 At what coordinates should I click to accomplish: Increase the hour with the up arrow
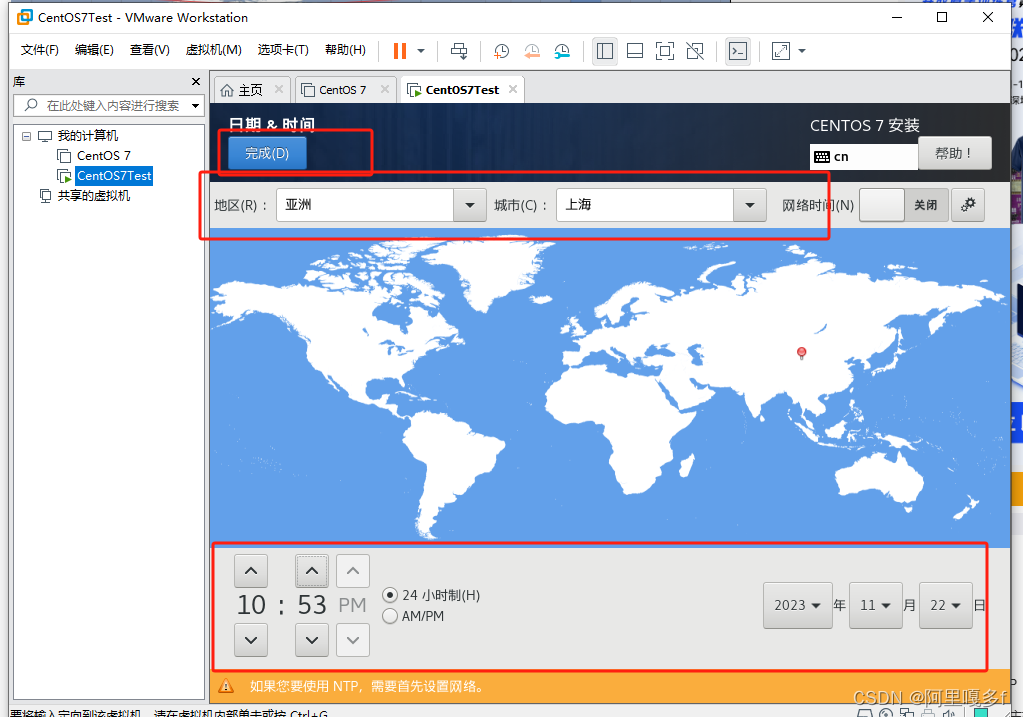coord(250,572)
